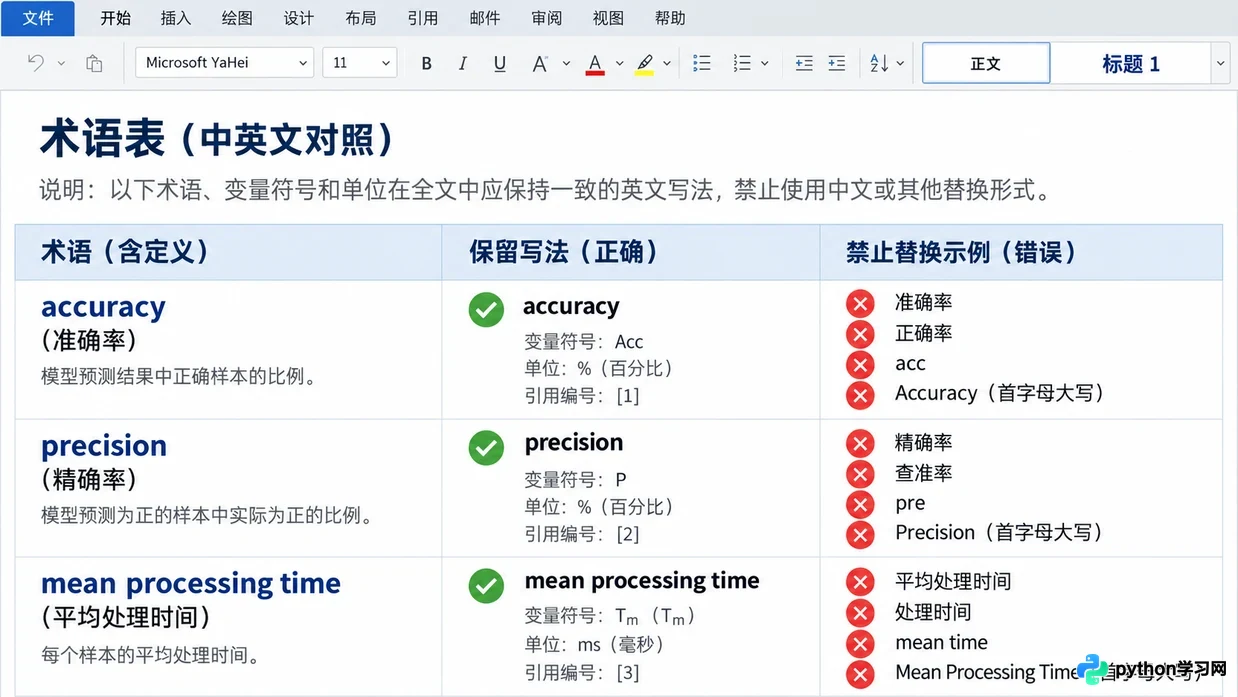The image size is (1238, 697).
Task: Click red X next to pre
Action: coord(860,504)
